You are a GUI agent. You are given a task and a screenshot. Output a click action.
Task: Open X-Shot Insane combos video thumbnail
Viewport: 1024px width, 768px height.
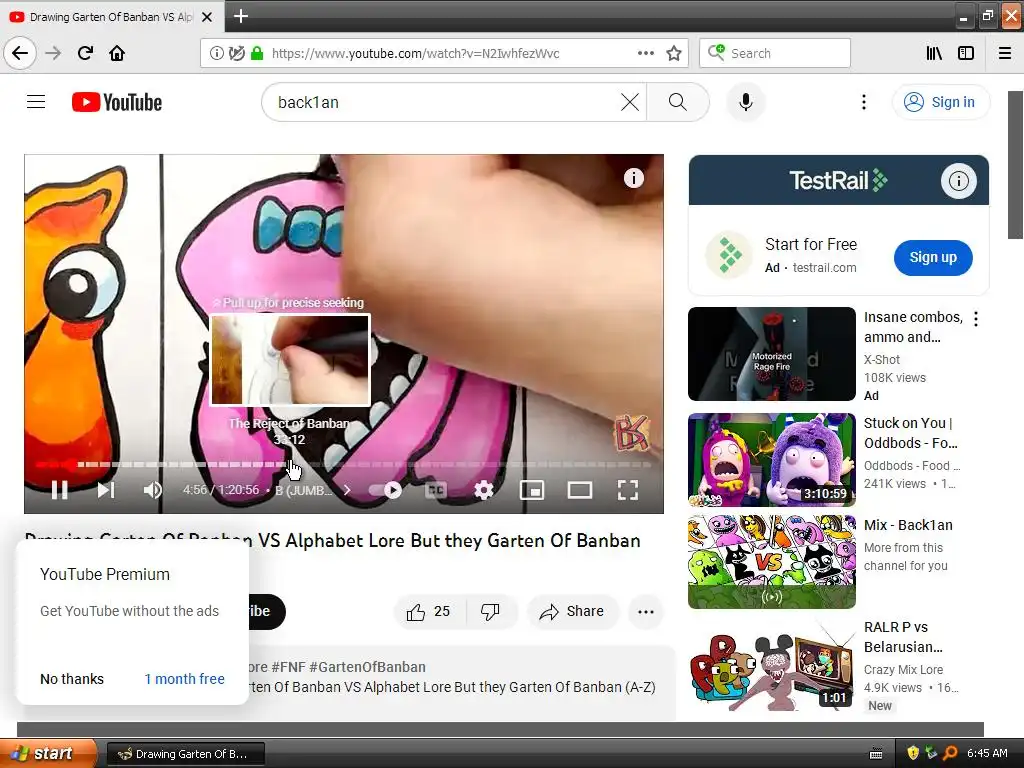pos(771,354)
